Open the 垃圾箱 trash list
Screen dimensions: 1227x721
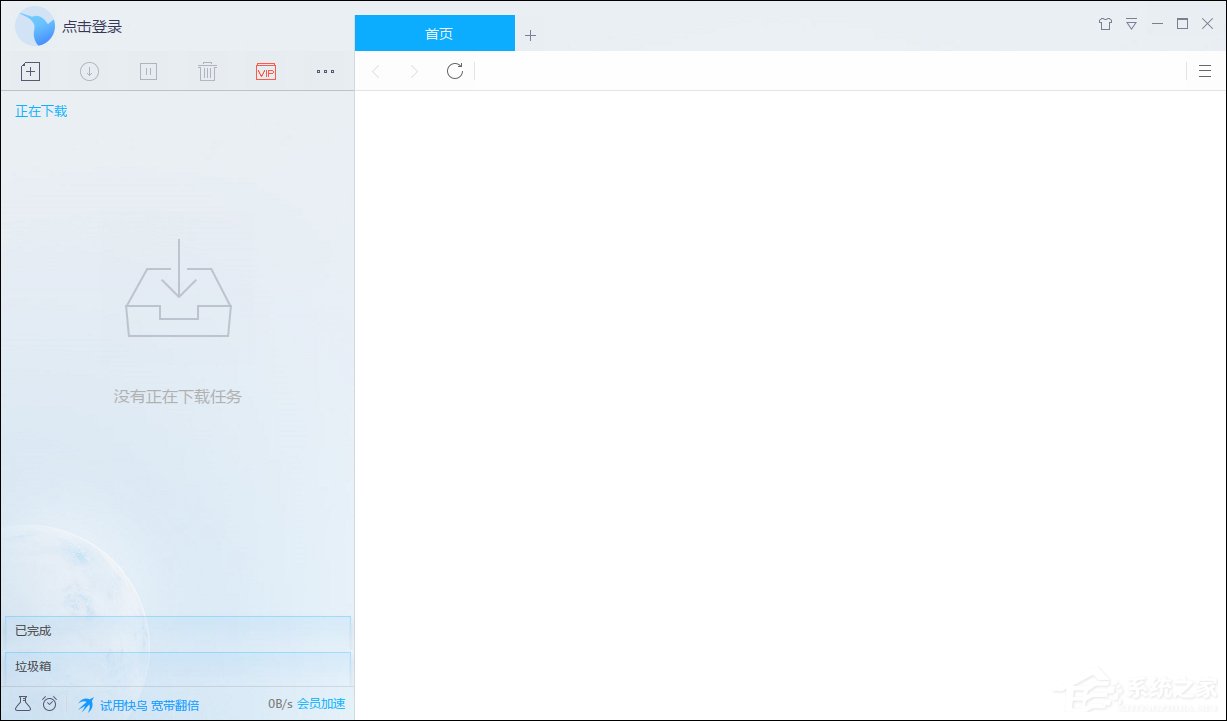178,667
